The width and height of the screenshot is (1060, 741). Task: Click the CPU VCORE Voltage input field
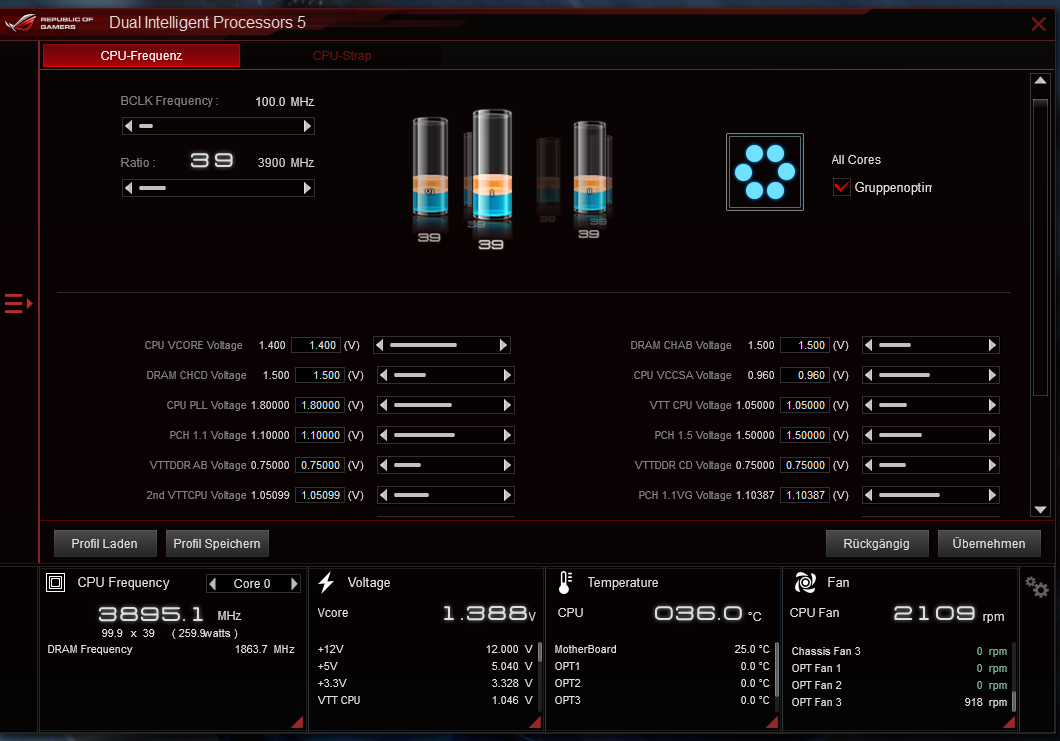click(x=316, y=345)
